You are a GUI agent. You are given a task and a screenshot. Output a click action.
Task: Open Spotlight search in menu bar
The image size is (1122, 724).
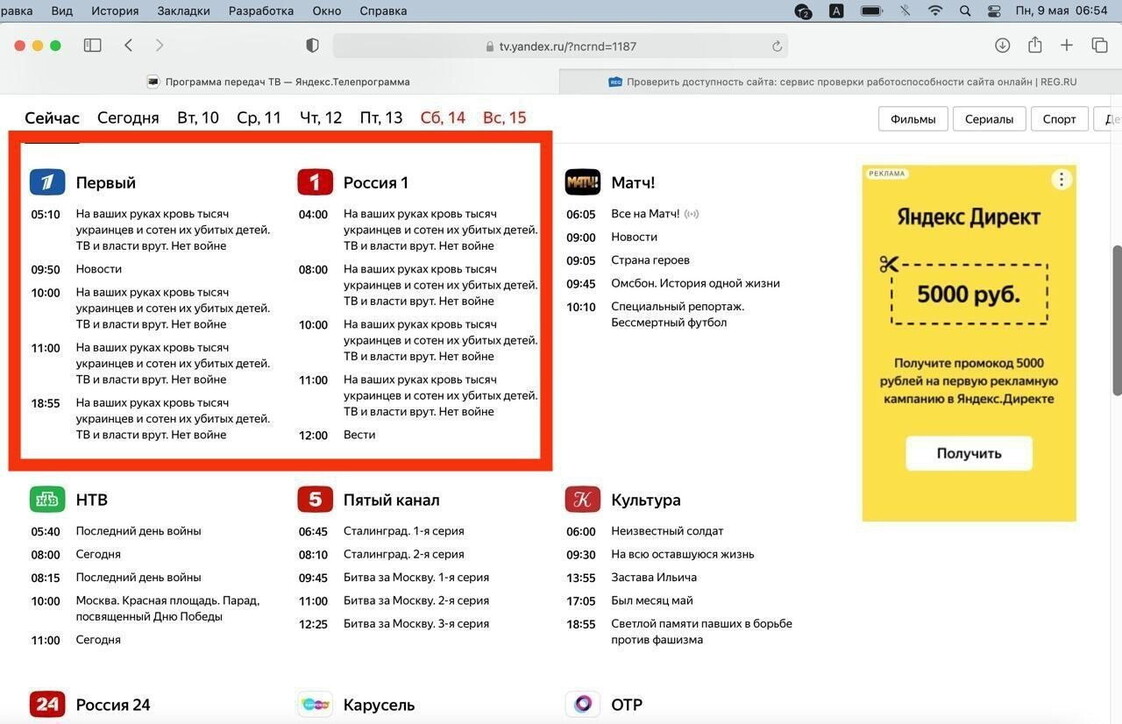point(965,11)
